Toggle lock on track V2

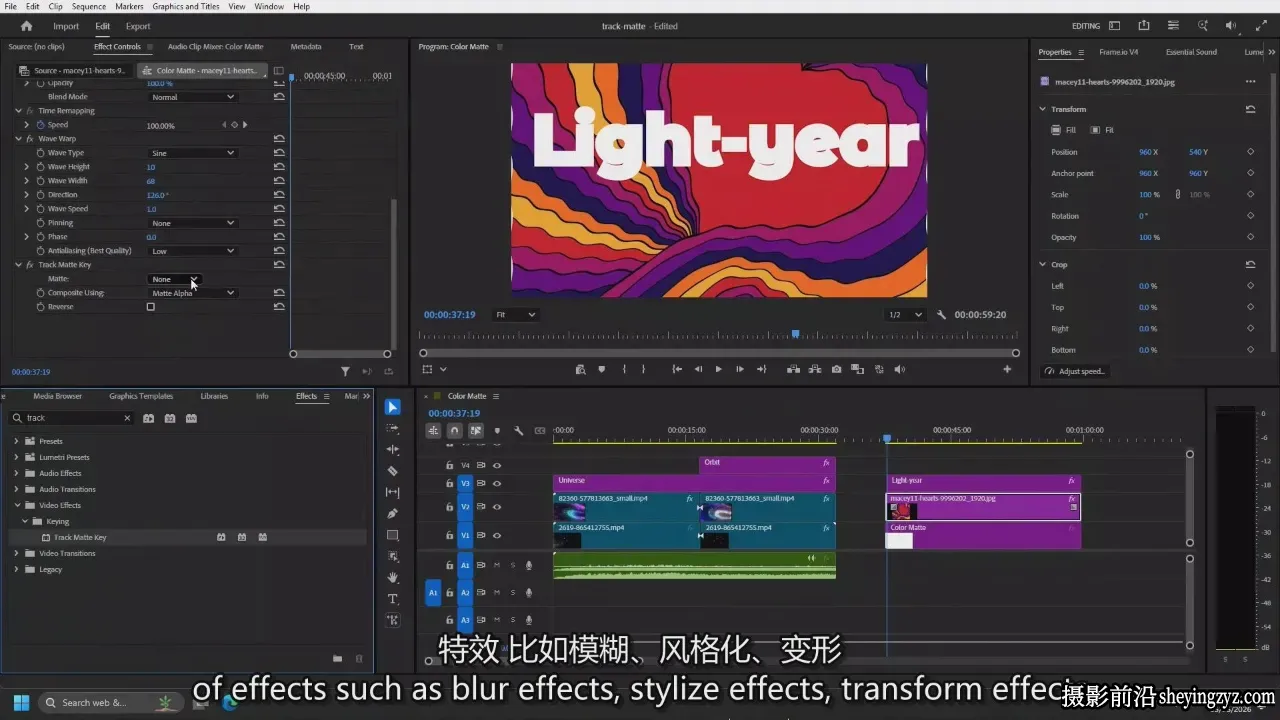[x=450, y=507]
